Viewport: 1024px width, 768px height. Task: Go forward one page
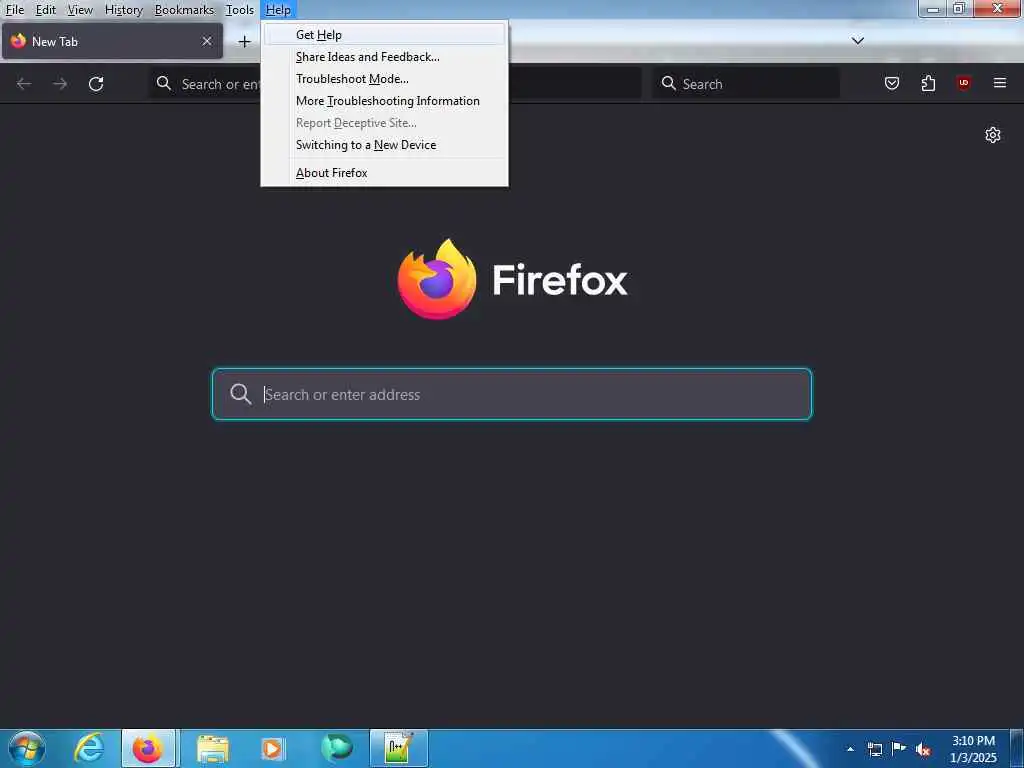(60, 84)
